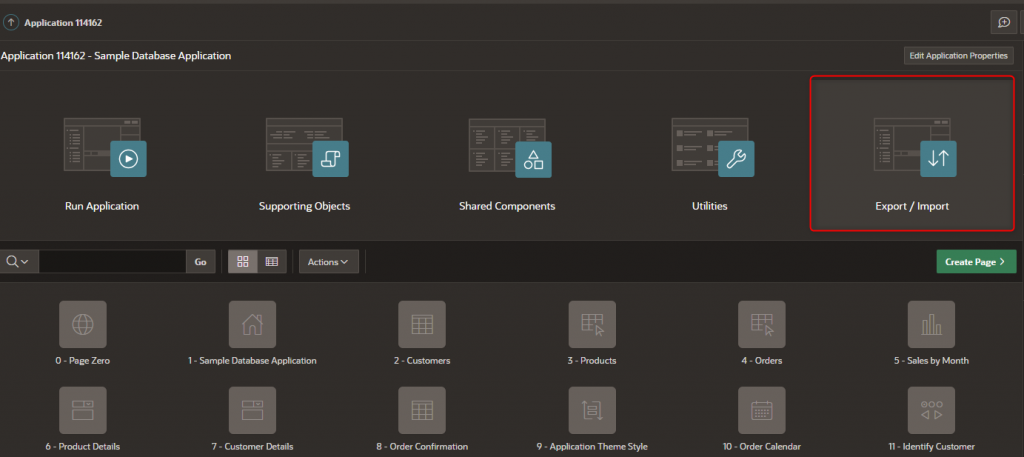
Task: Click the feedback comment icon at top right
Action: (x=1002, y=22)
